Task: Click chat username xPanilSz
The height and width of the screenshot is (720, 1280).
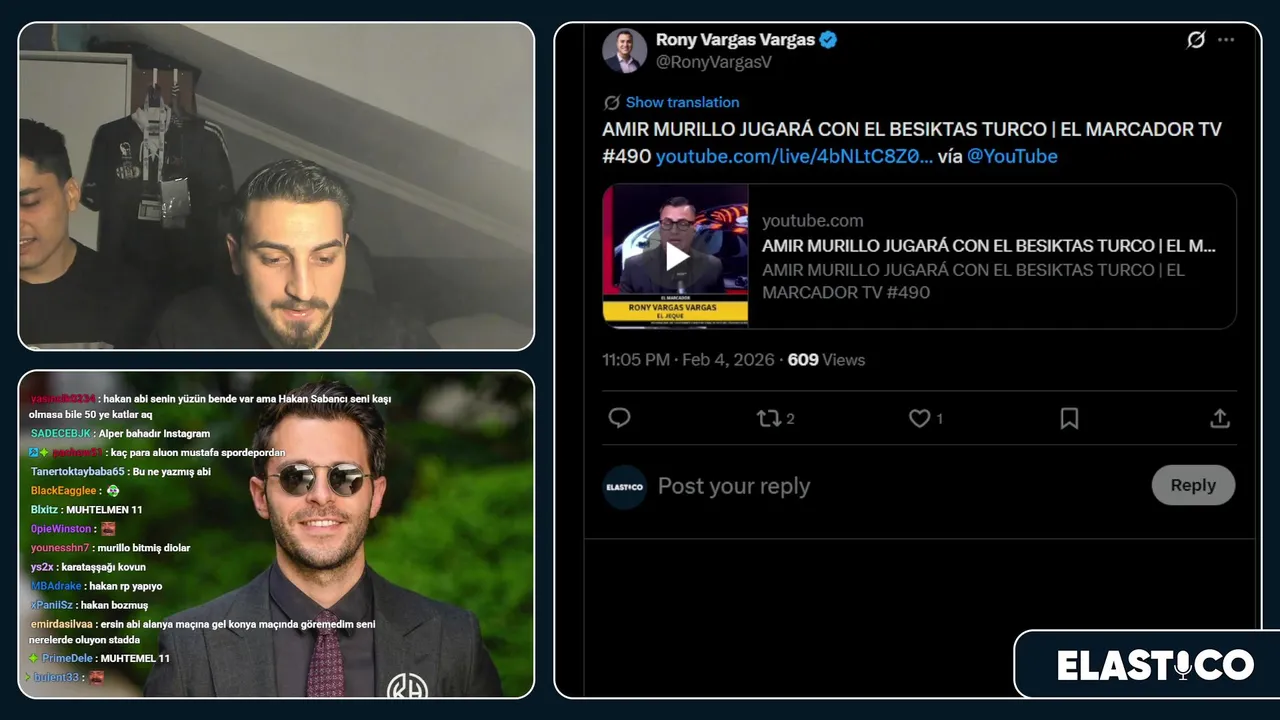Action: 51,605
